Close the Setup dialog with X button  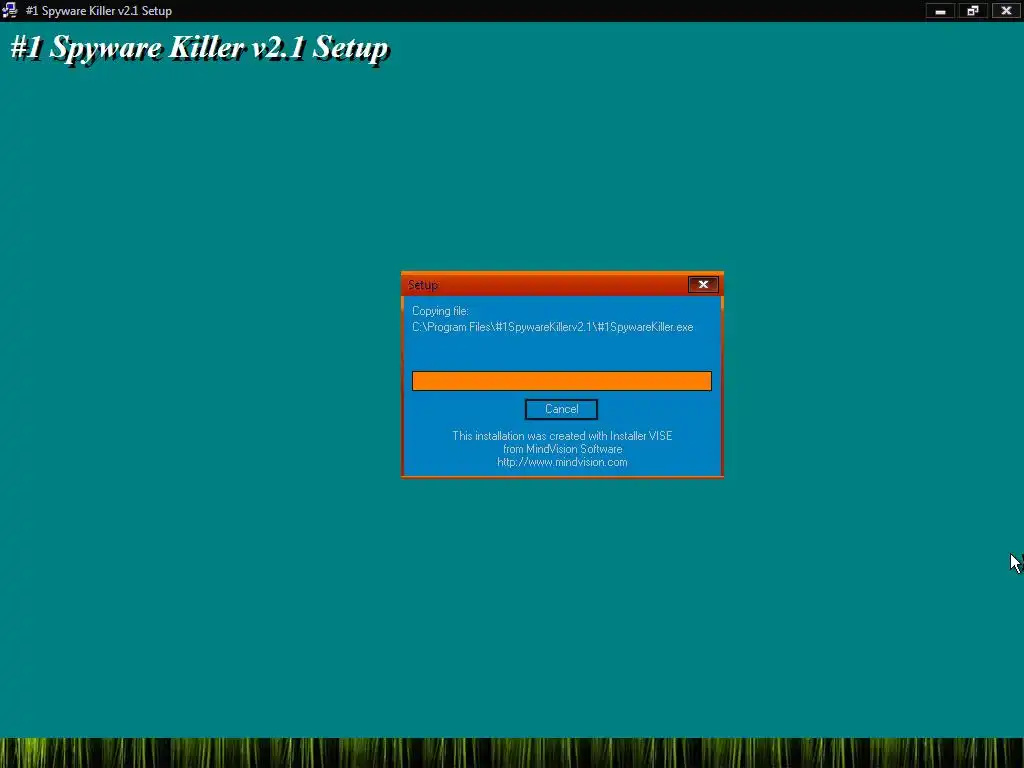(703, 284)
